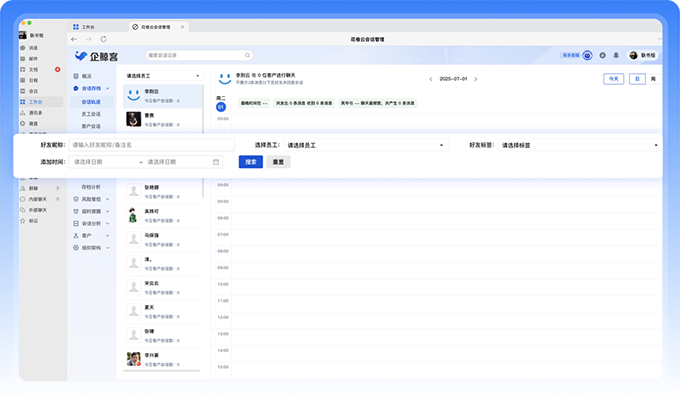Open 邮件 in the left sidebar
The height and width of the screenshot is (400, 680).
32,58
